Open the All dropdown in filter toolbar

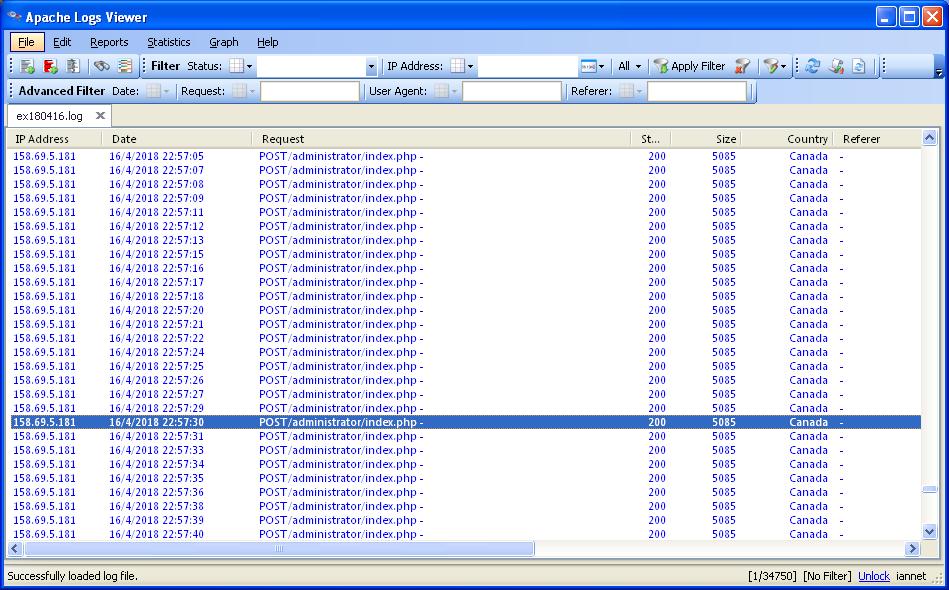(629, 66)
